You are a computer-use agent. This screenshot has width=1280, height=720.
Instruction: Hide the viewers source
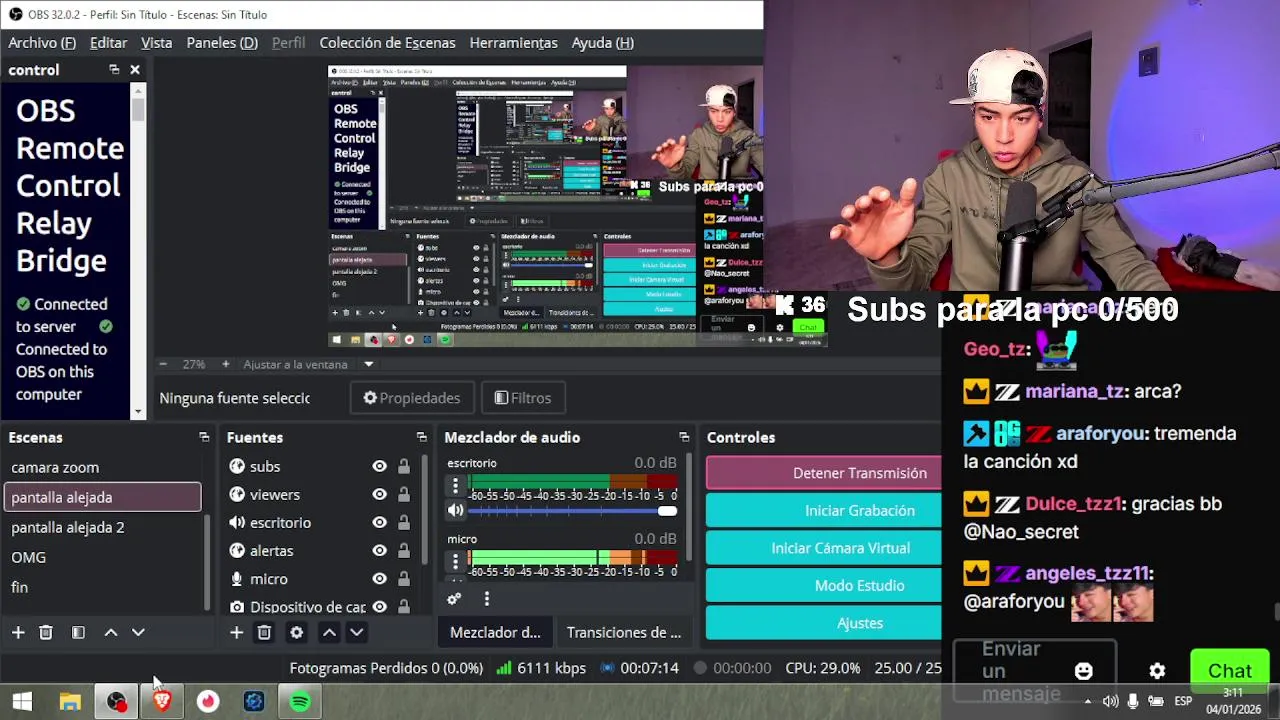[x=379, y=494]
